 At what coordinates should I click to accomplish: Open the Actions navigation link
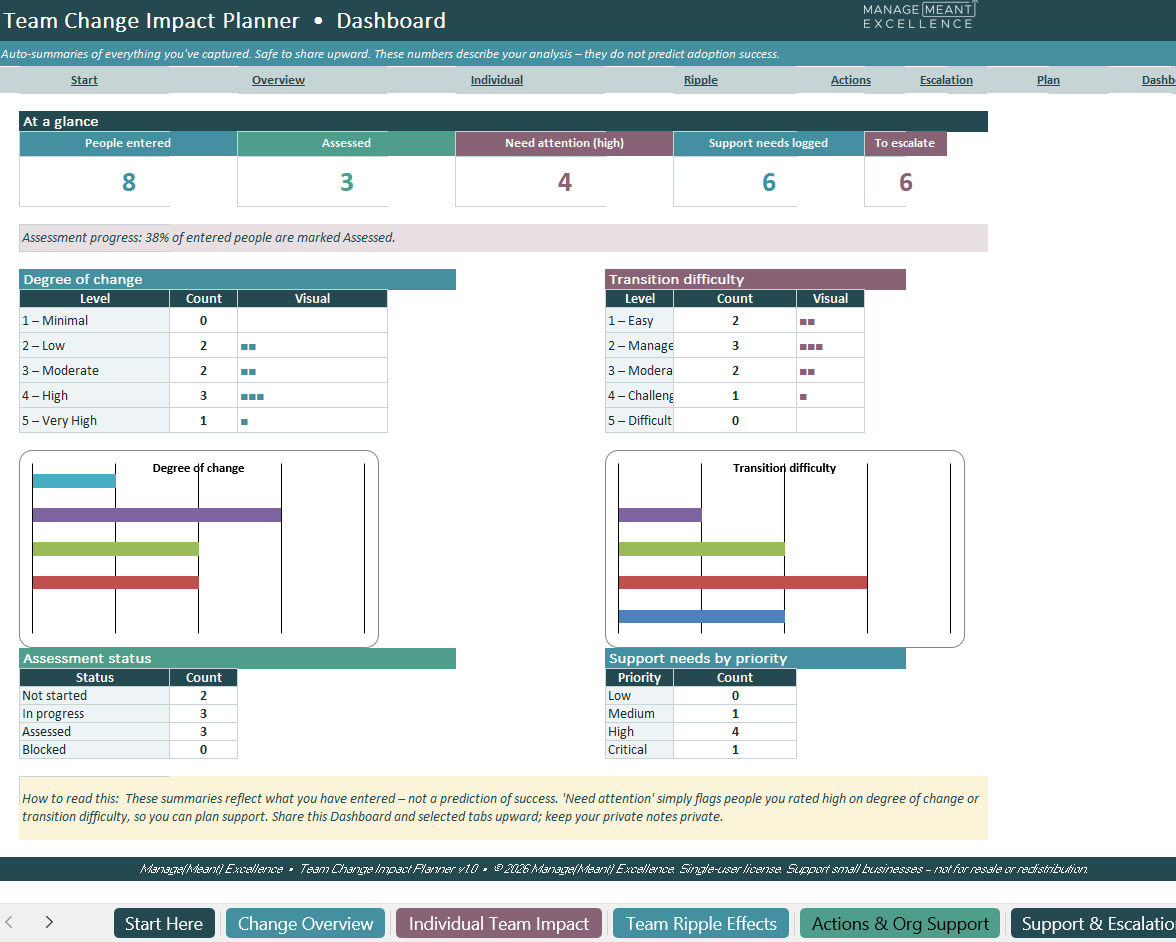click(850, 80)
